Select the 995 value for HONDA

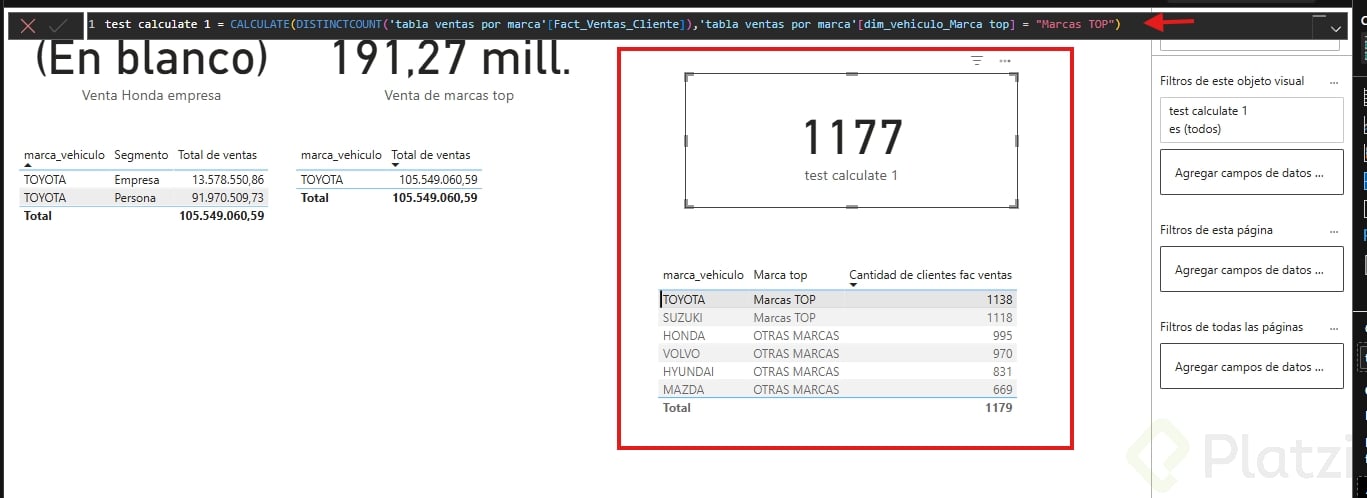(x=1002, y=336)
